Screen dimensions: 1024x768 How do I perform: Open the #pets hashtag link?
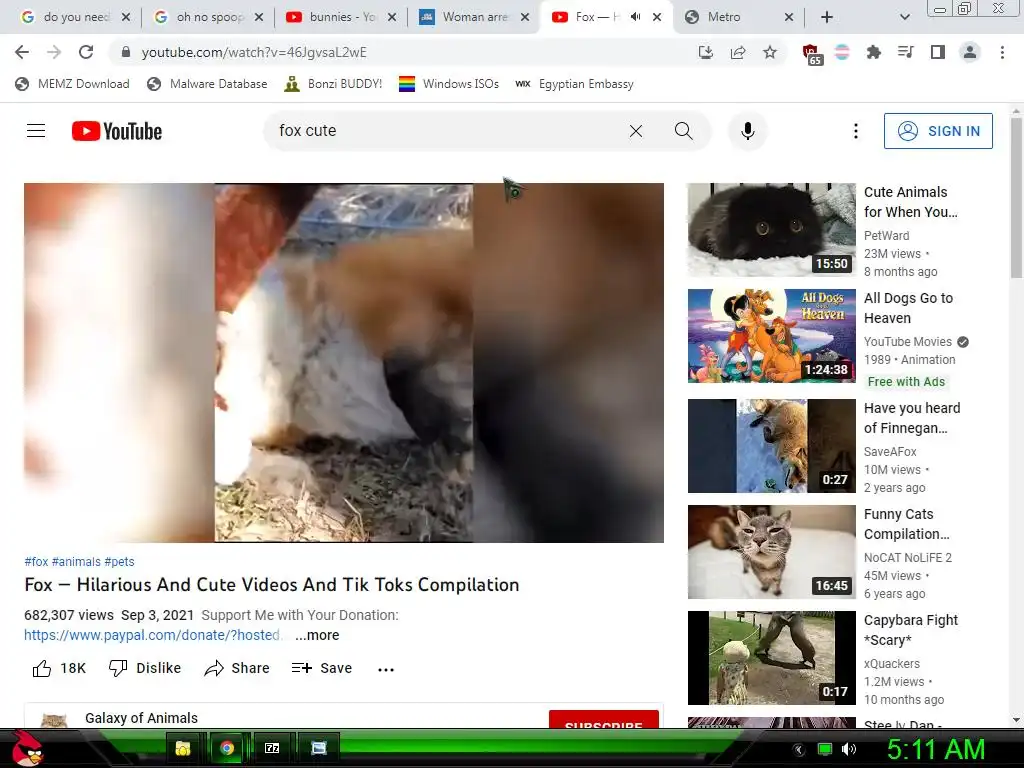pos(119,562)
